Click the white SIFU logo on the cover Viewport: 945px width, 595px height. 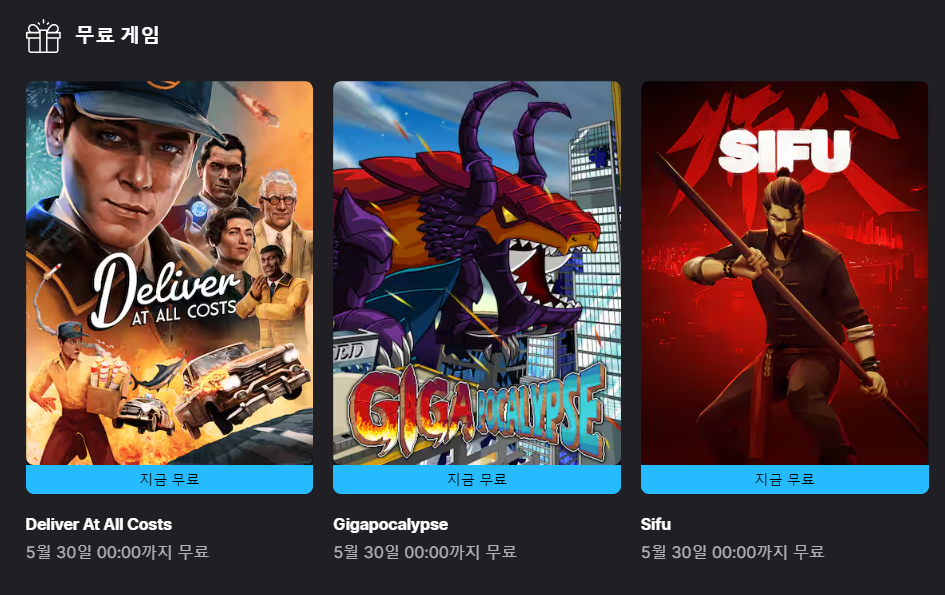(784, 151)
